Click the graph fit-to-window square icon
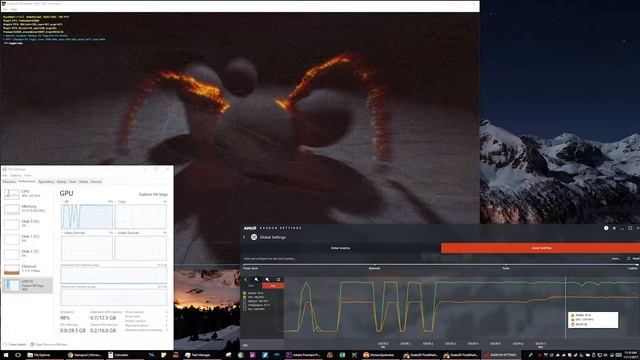 click(x=278, y=280)
